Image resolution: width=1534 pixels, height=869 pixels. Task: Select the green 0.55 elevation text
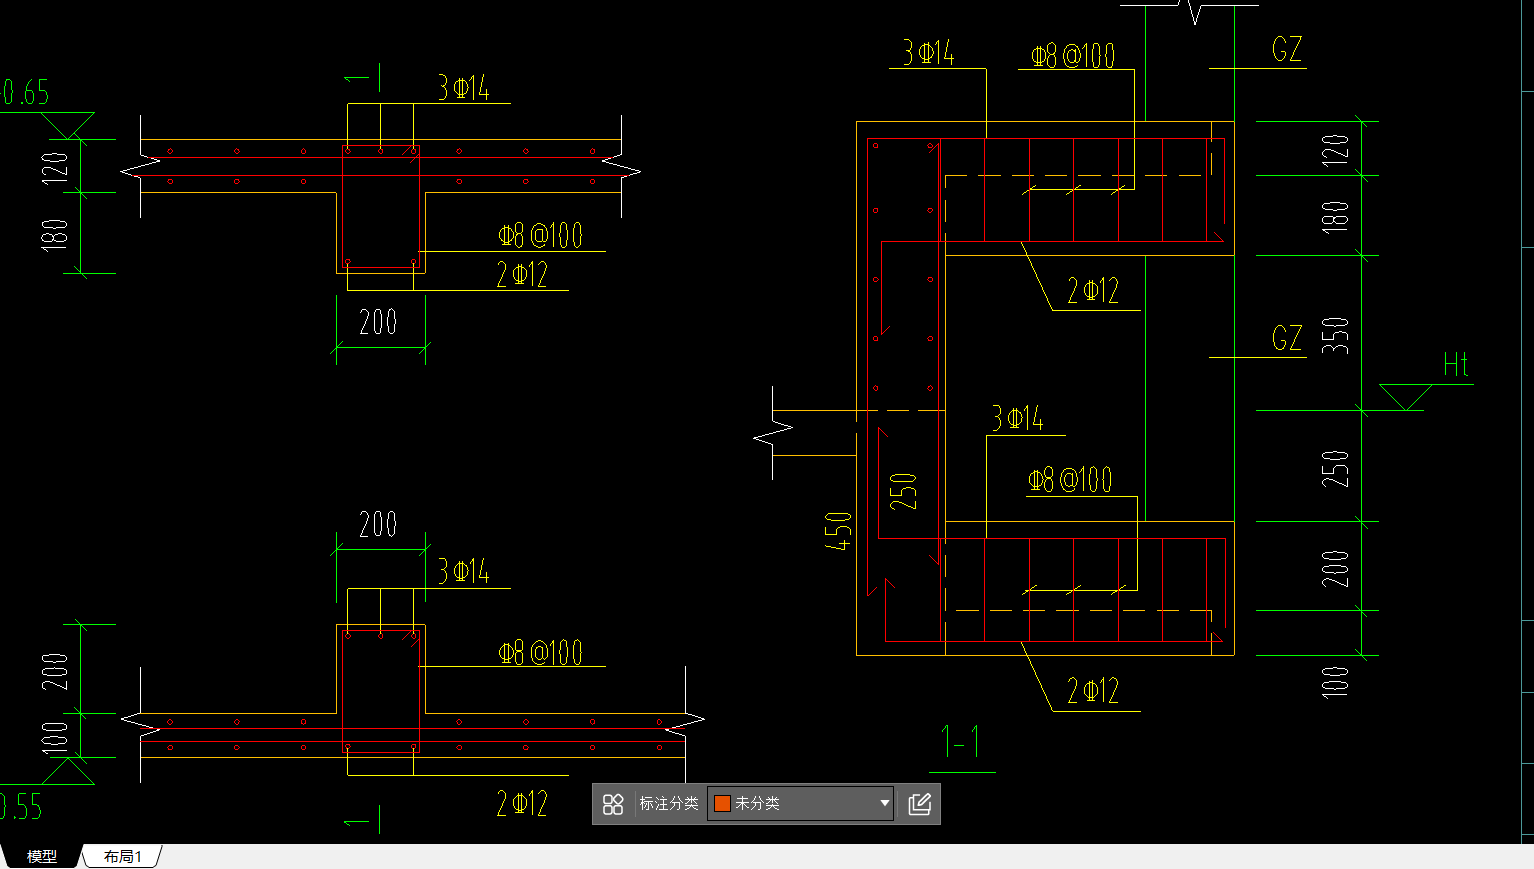(22, 806)
